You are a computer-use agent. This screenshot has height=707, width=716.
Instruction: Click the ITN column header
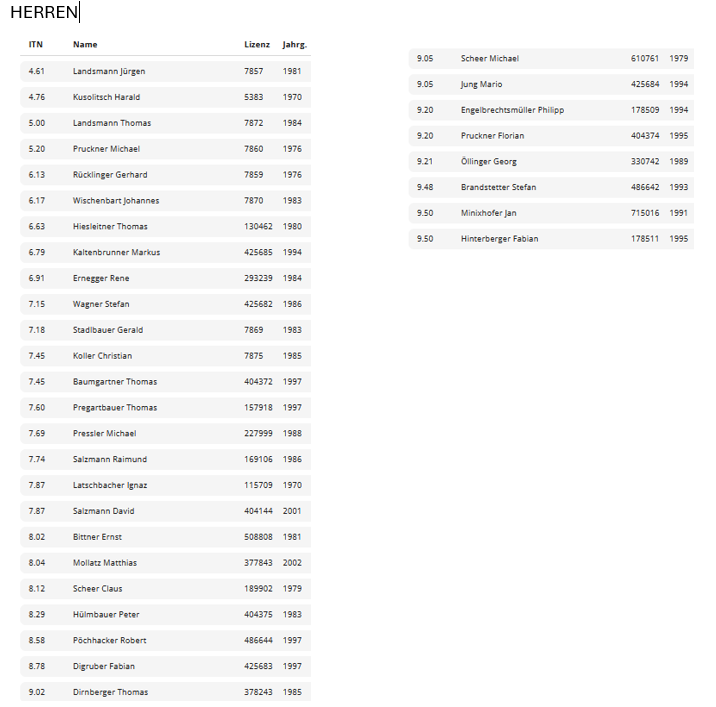pos(36,45)
